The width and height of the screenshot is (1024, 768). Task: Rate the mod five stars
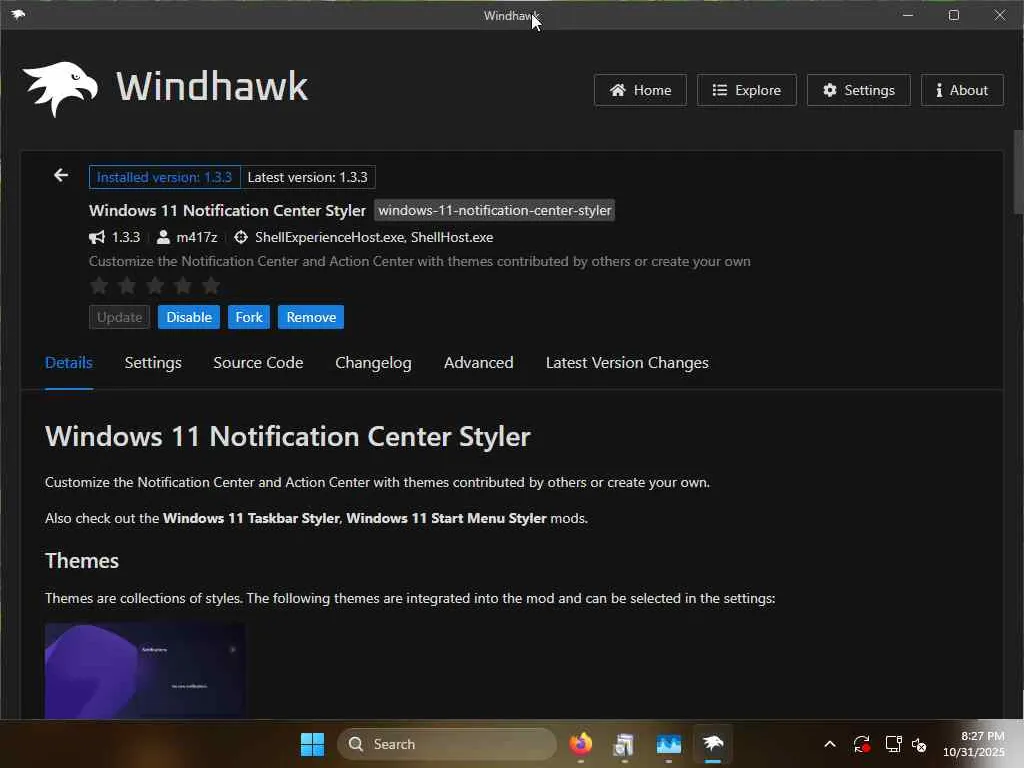click(211, 285)
